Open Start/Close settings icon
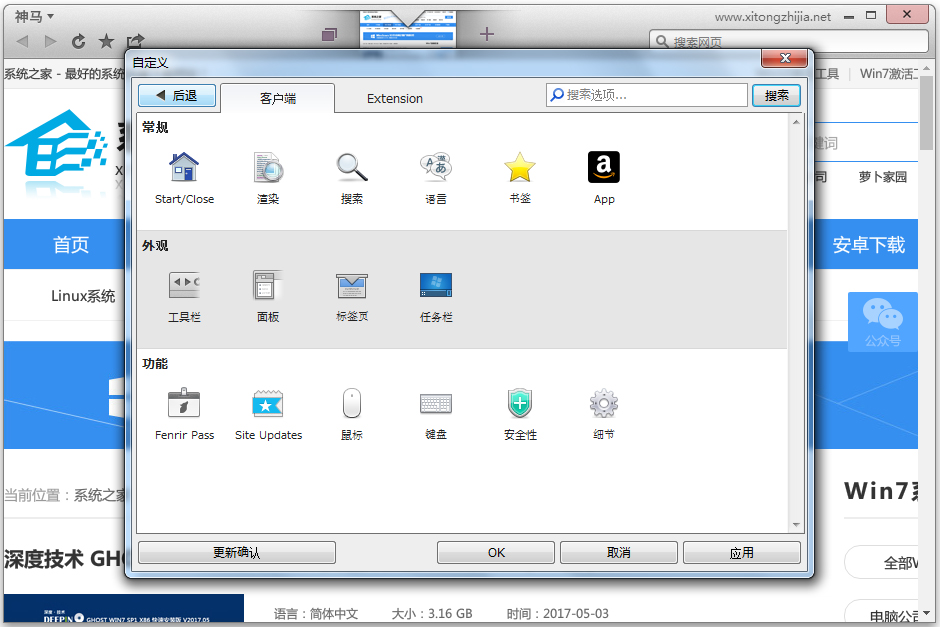940x627 pixels. click(x=184, y=167)
